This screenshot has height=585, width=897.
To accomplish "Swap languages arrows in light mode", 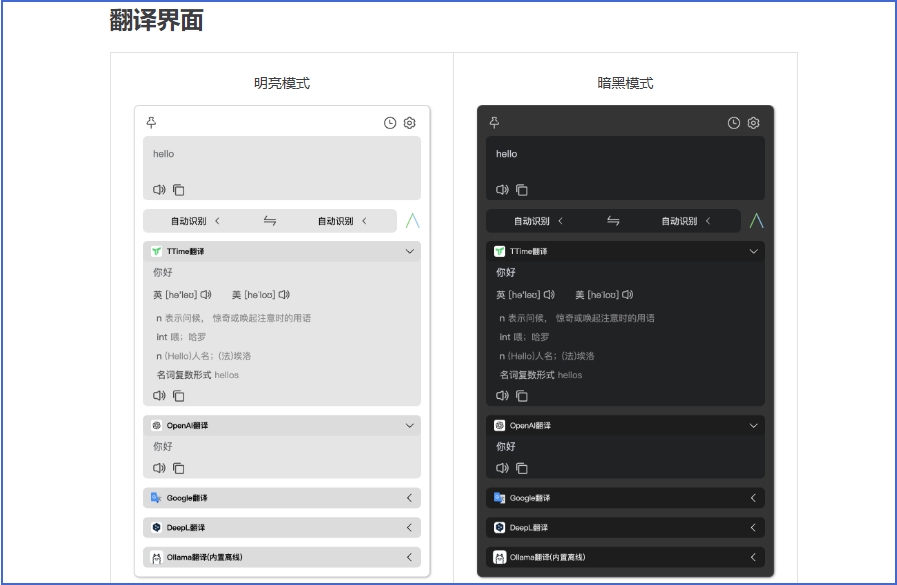I will coord(270,221).
